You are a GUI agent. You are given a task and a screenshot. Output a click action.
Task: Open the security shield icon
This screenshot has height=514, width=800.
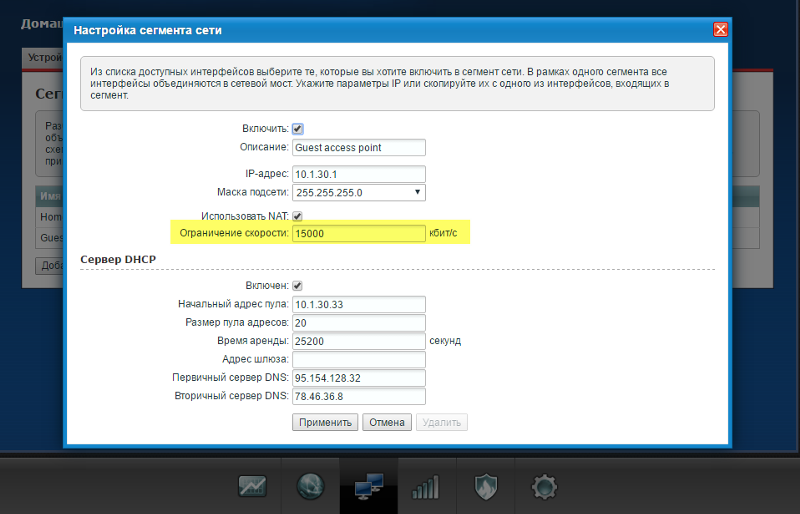(486, 486)
